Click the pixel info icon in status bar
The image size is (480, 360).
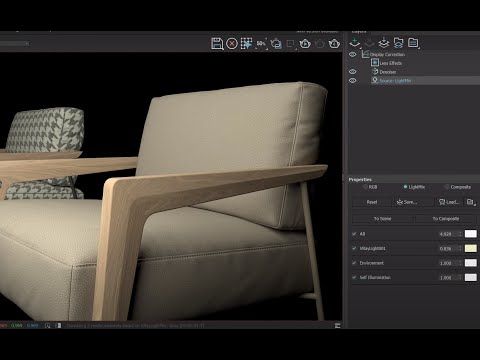48,326
